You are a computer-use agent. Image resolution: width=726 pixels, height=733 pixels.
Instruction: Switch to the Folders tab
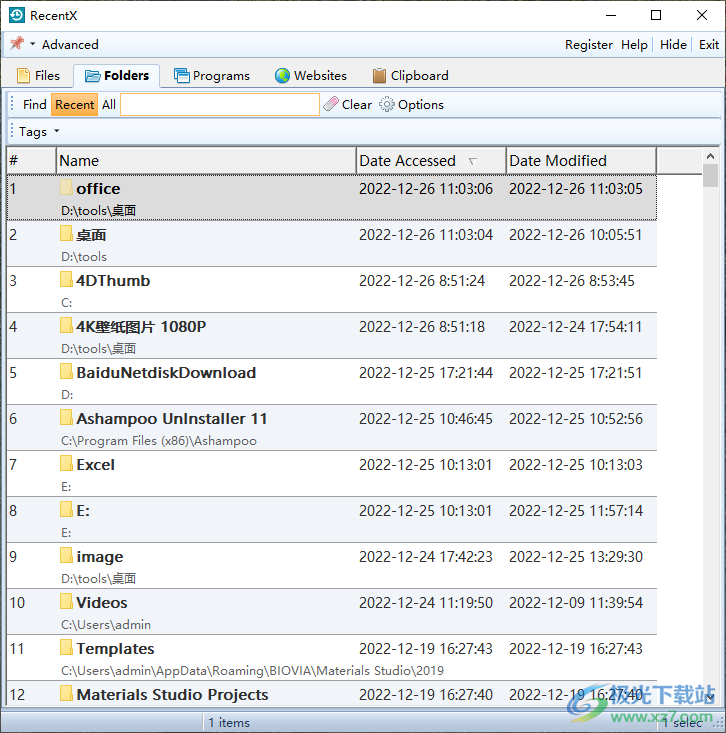[x=117, y=75]
